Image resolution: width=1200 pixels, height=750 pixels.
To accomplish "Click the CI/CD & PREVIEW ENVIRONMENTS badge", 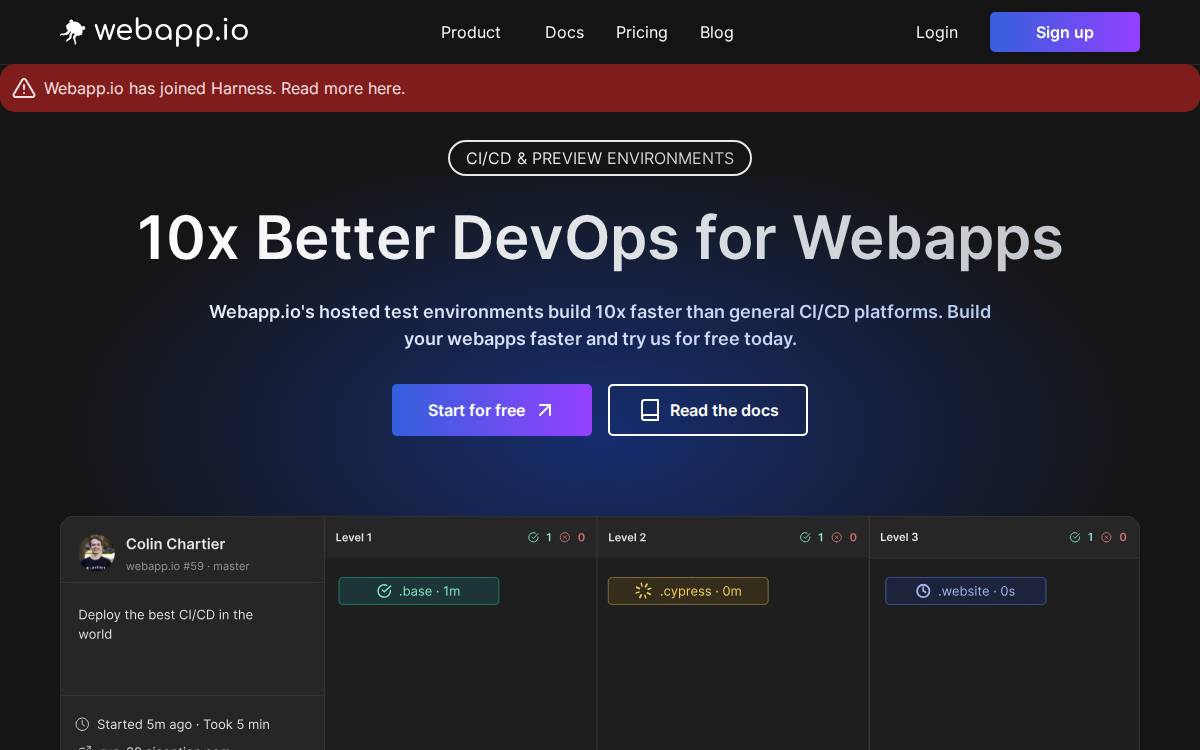I will (600, 158).
